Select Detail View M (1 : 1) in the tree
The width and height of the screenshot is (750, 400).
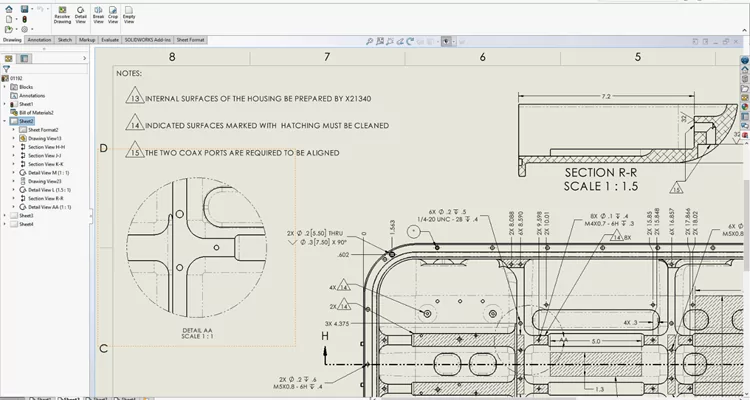[x=44, y=173]
